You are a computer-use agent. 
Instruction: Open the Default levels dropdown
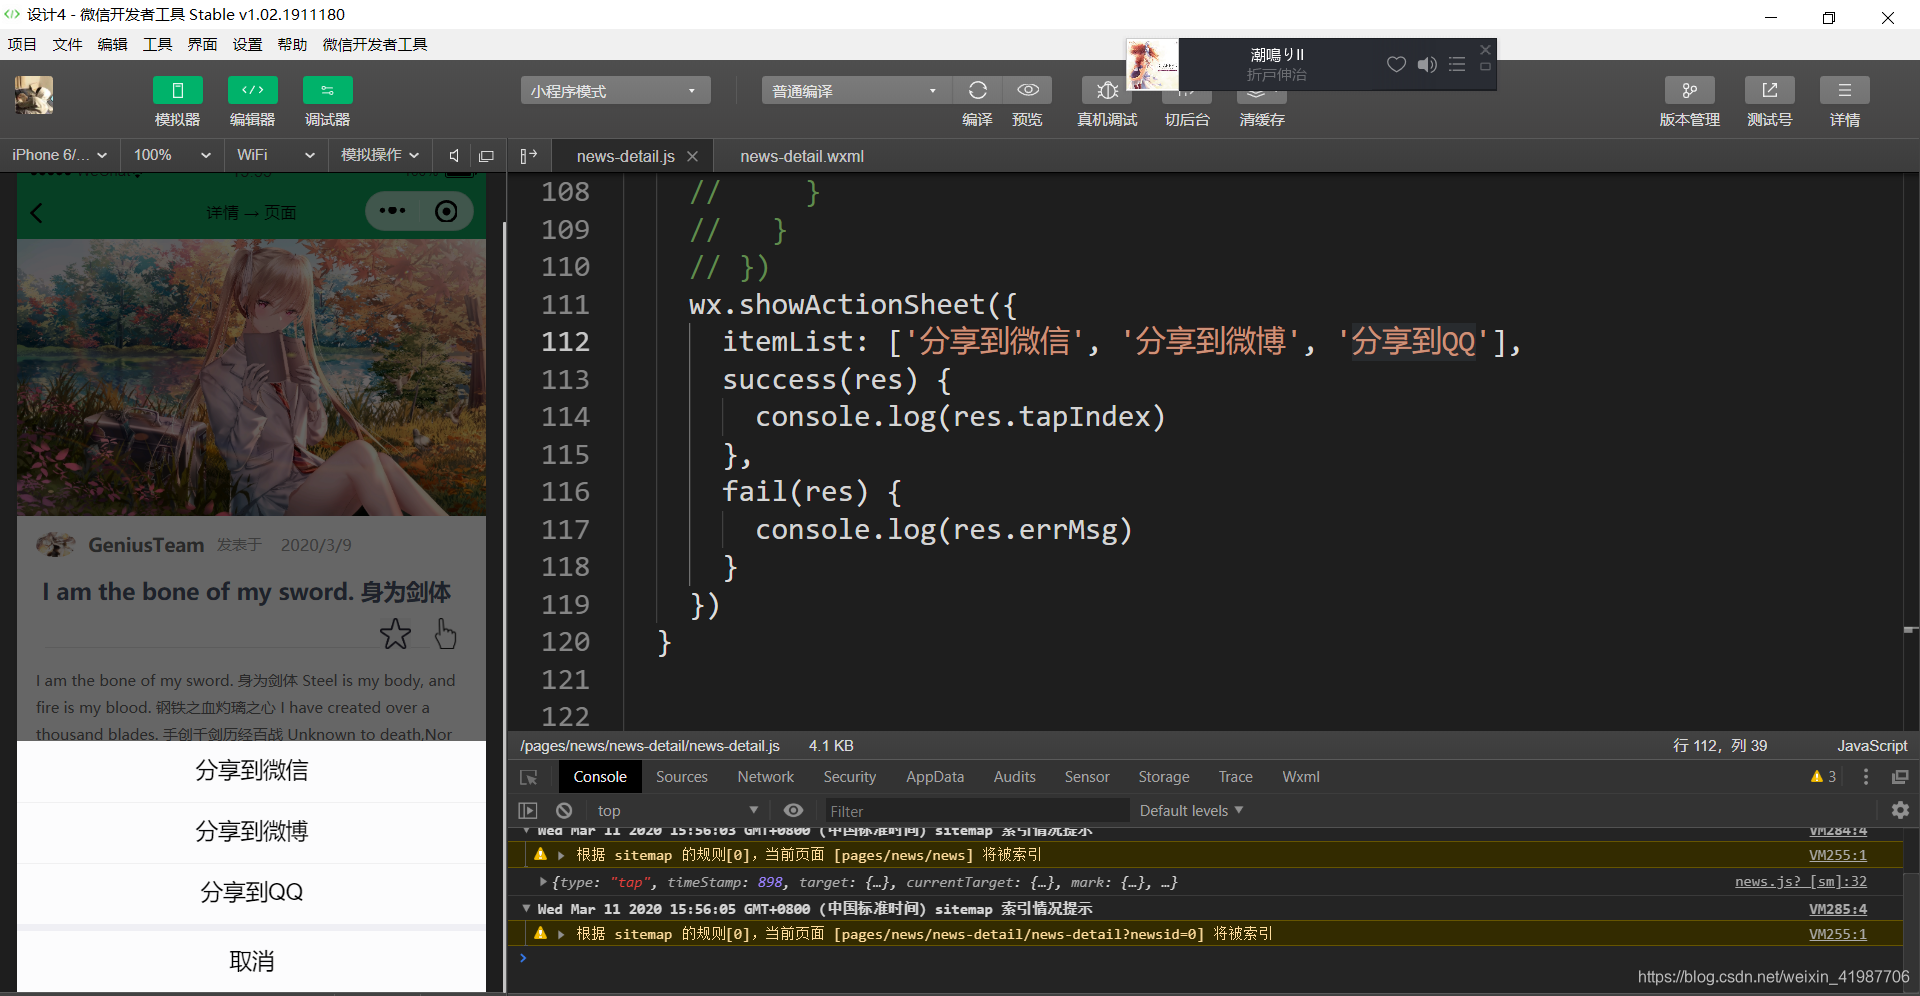click(1191, 811)
